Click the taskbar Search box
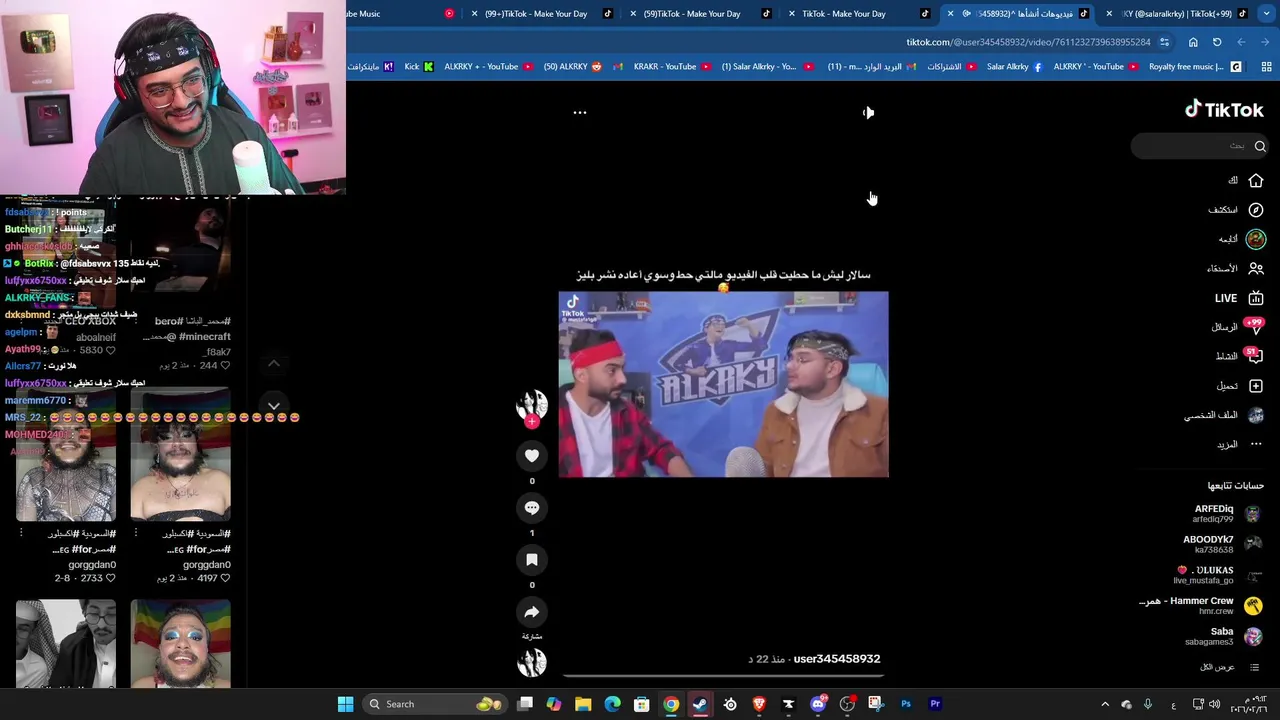Image resolution: width=1280 pixels, height=720 pixels. click(x=434, y=704)
